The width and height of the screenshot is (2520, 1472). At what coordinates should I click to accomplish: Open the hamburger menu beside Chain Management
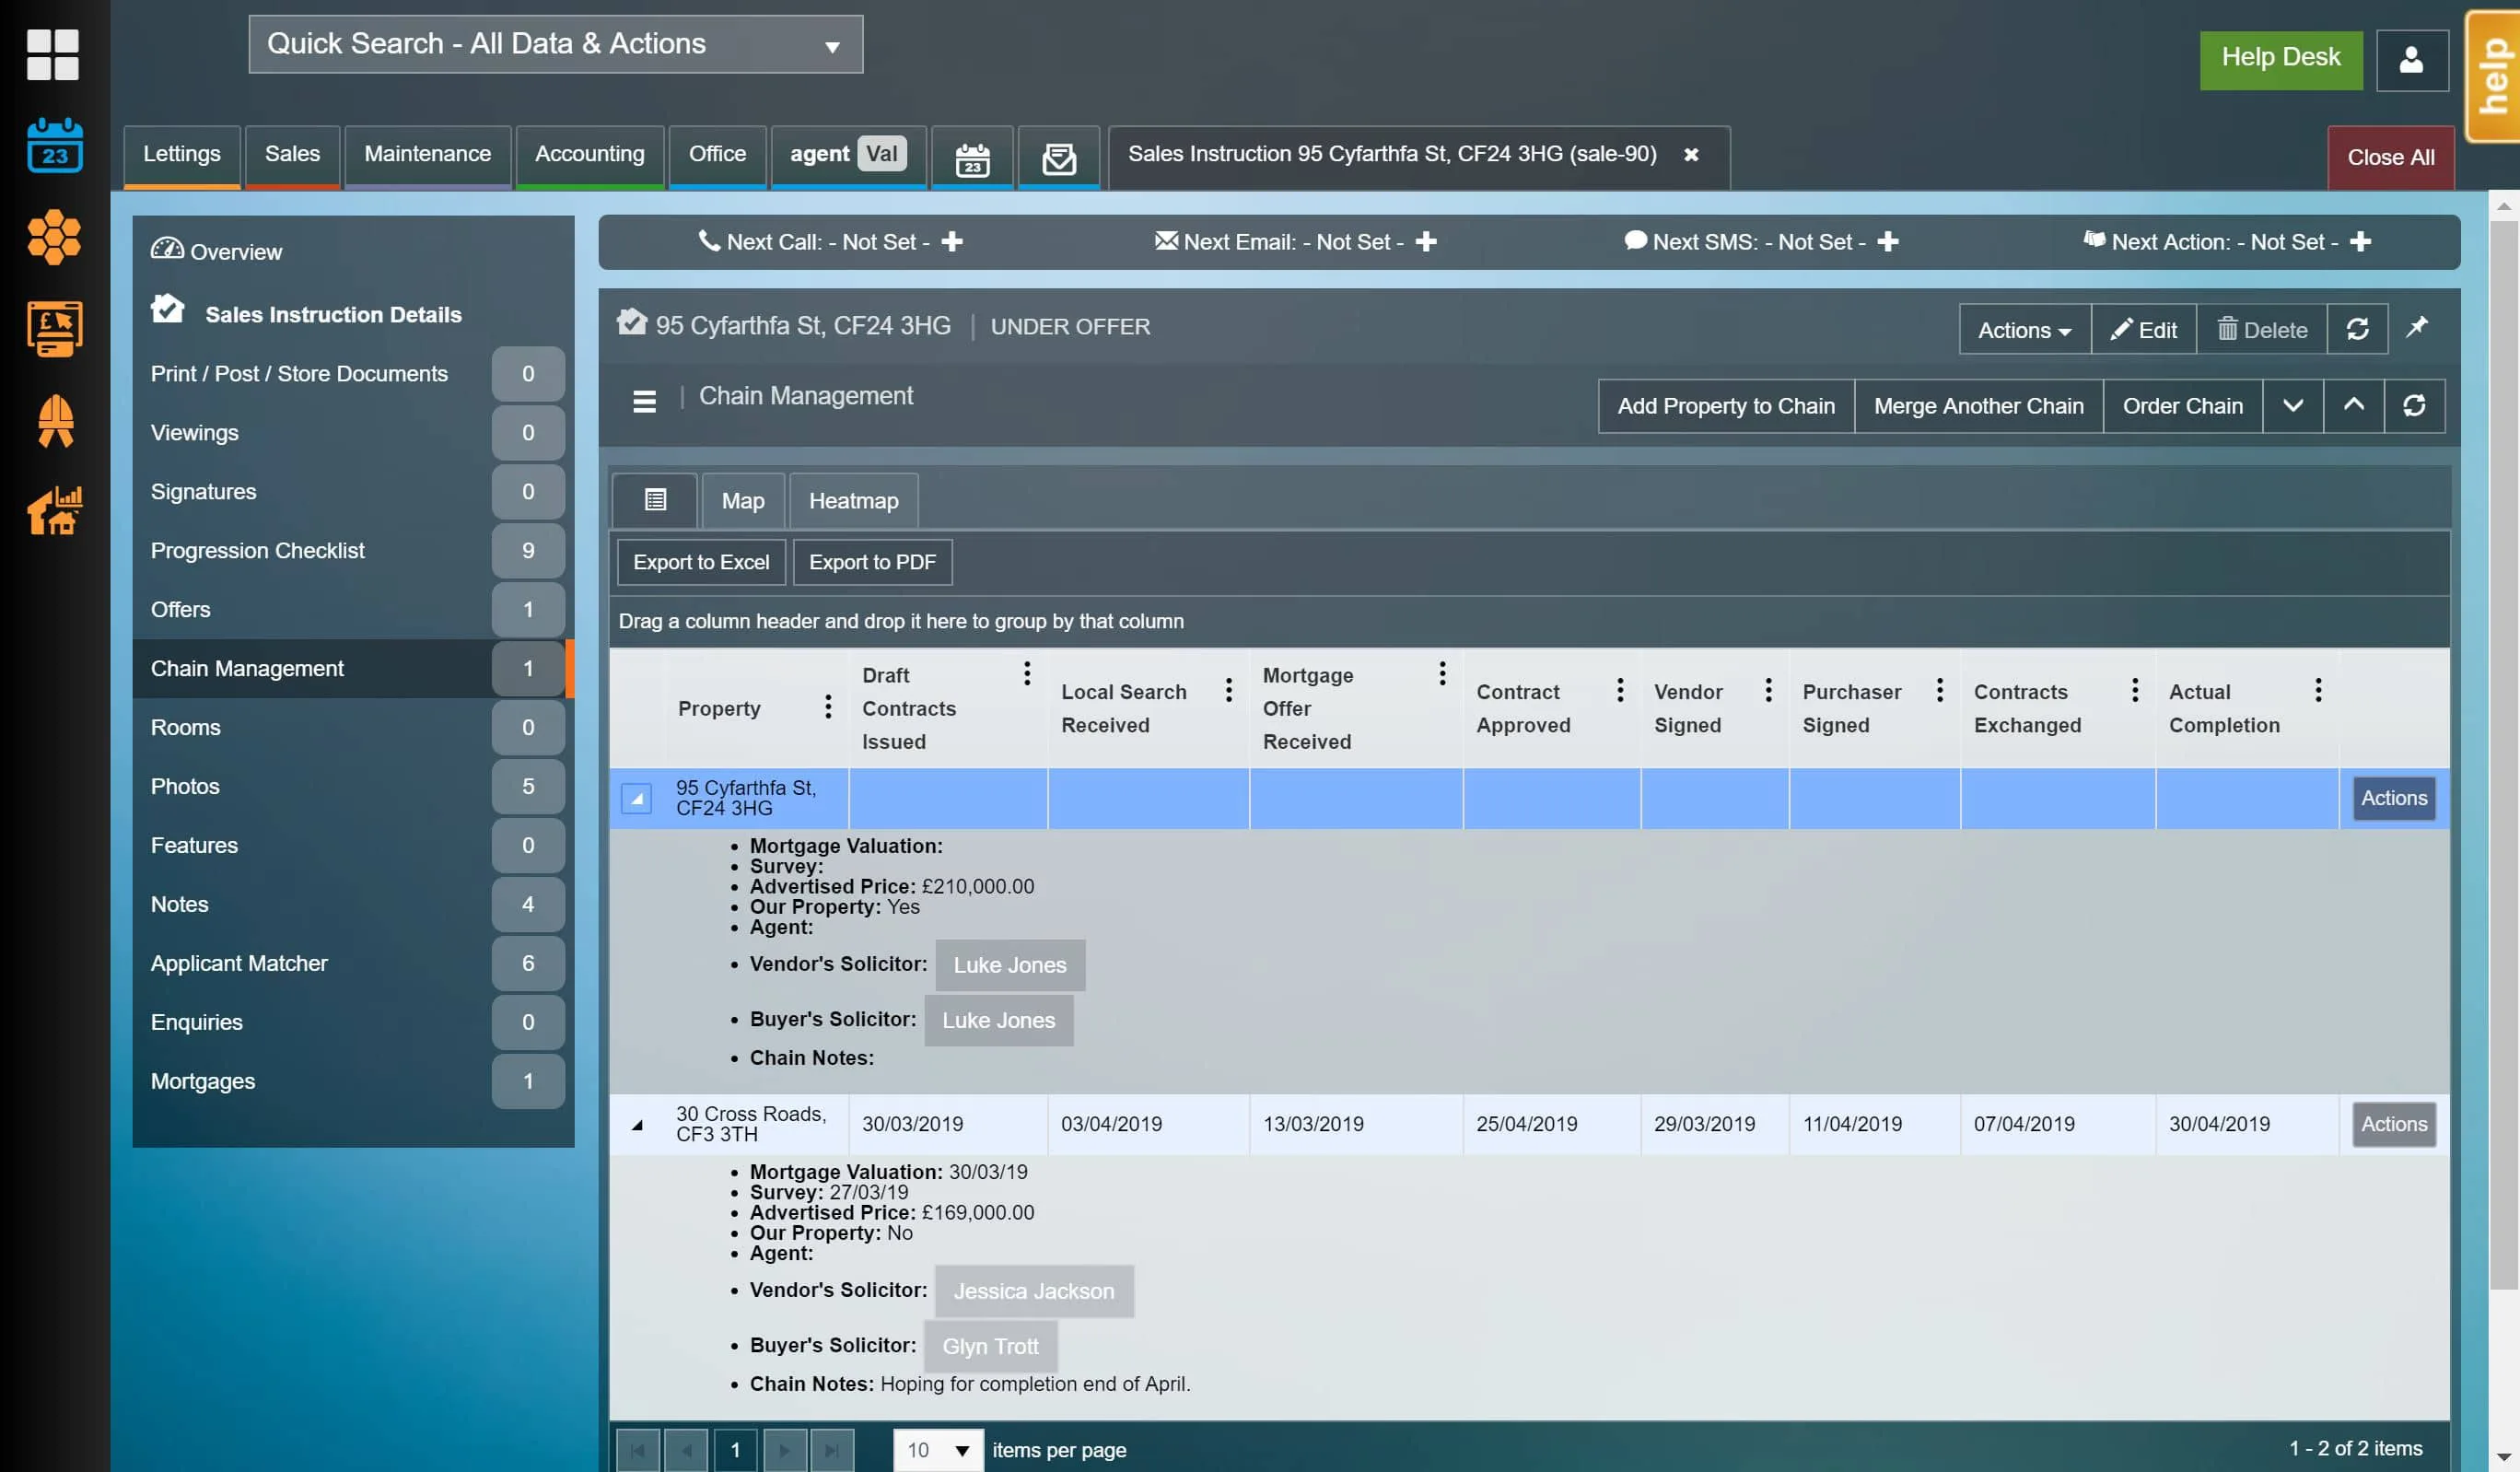coord(644,401)
